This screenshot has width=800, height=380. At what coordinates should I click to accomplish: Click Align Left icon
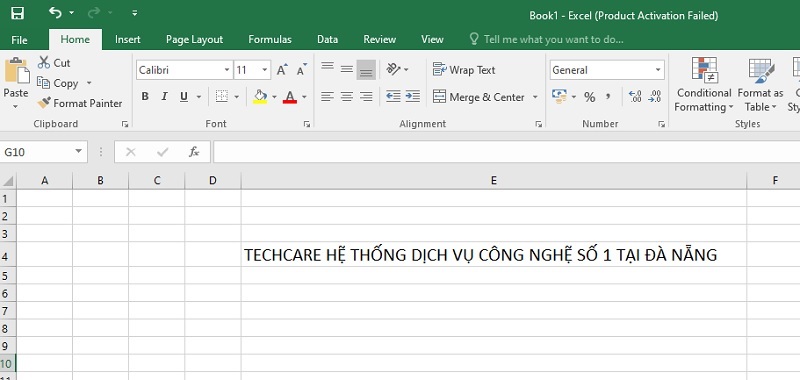(327, 96)
